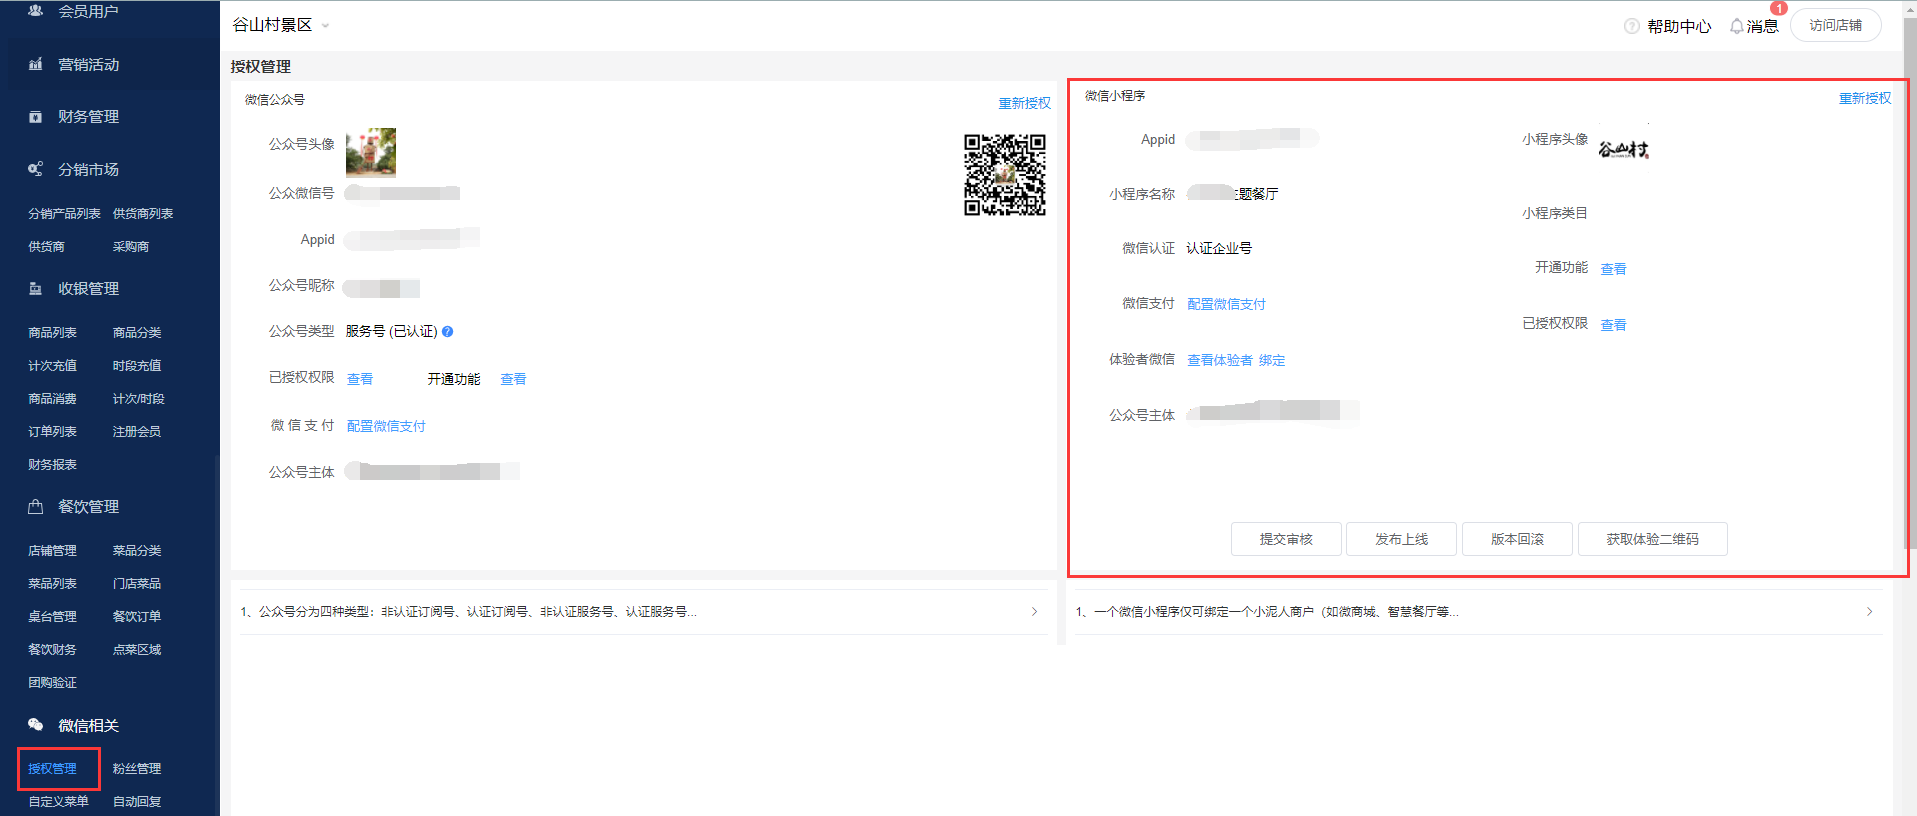Click the cashier management icon
The height and width of the screenshot is (816, 1917).
coord(36,288)
